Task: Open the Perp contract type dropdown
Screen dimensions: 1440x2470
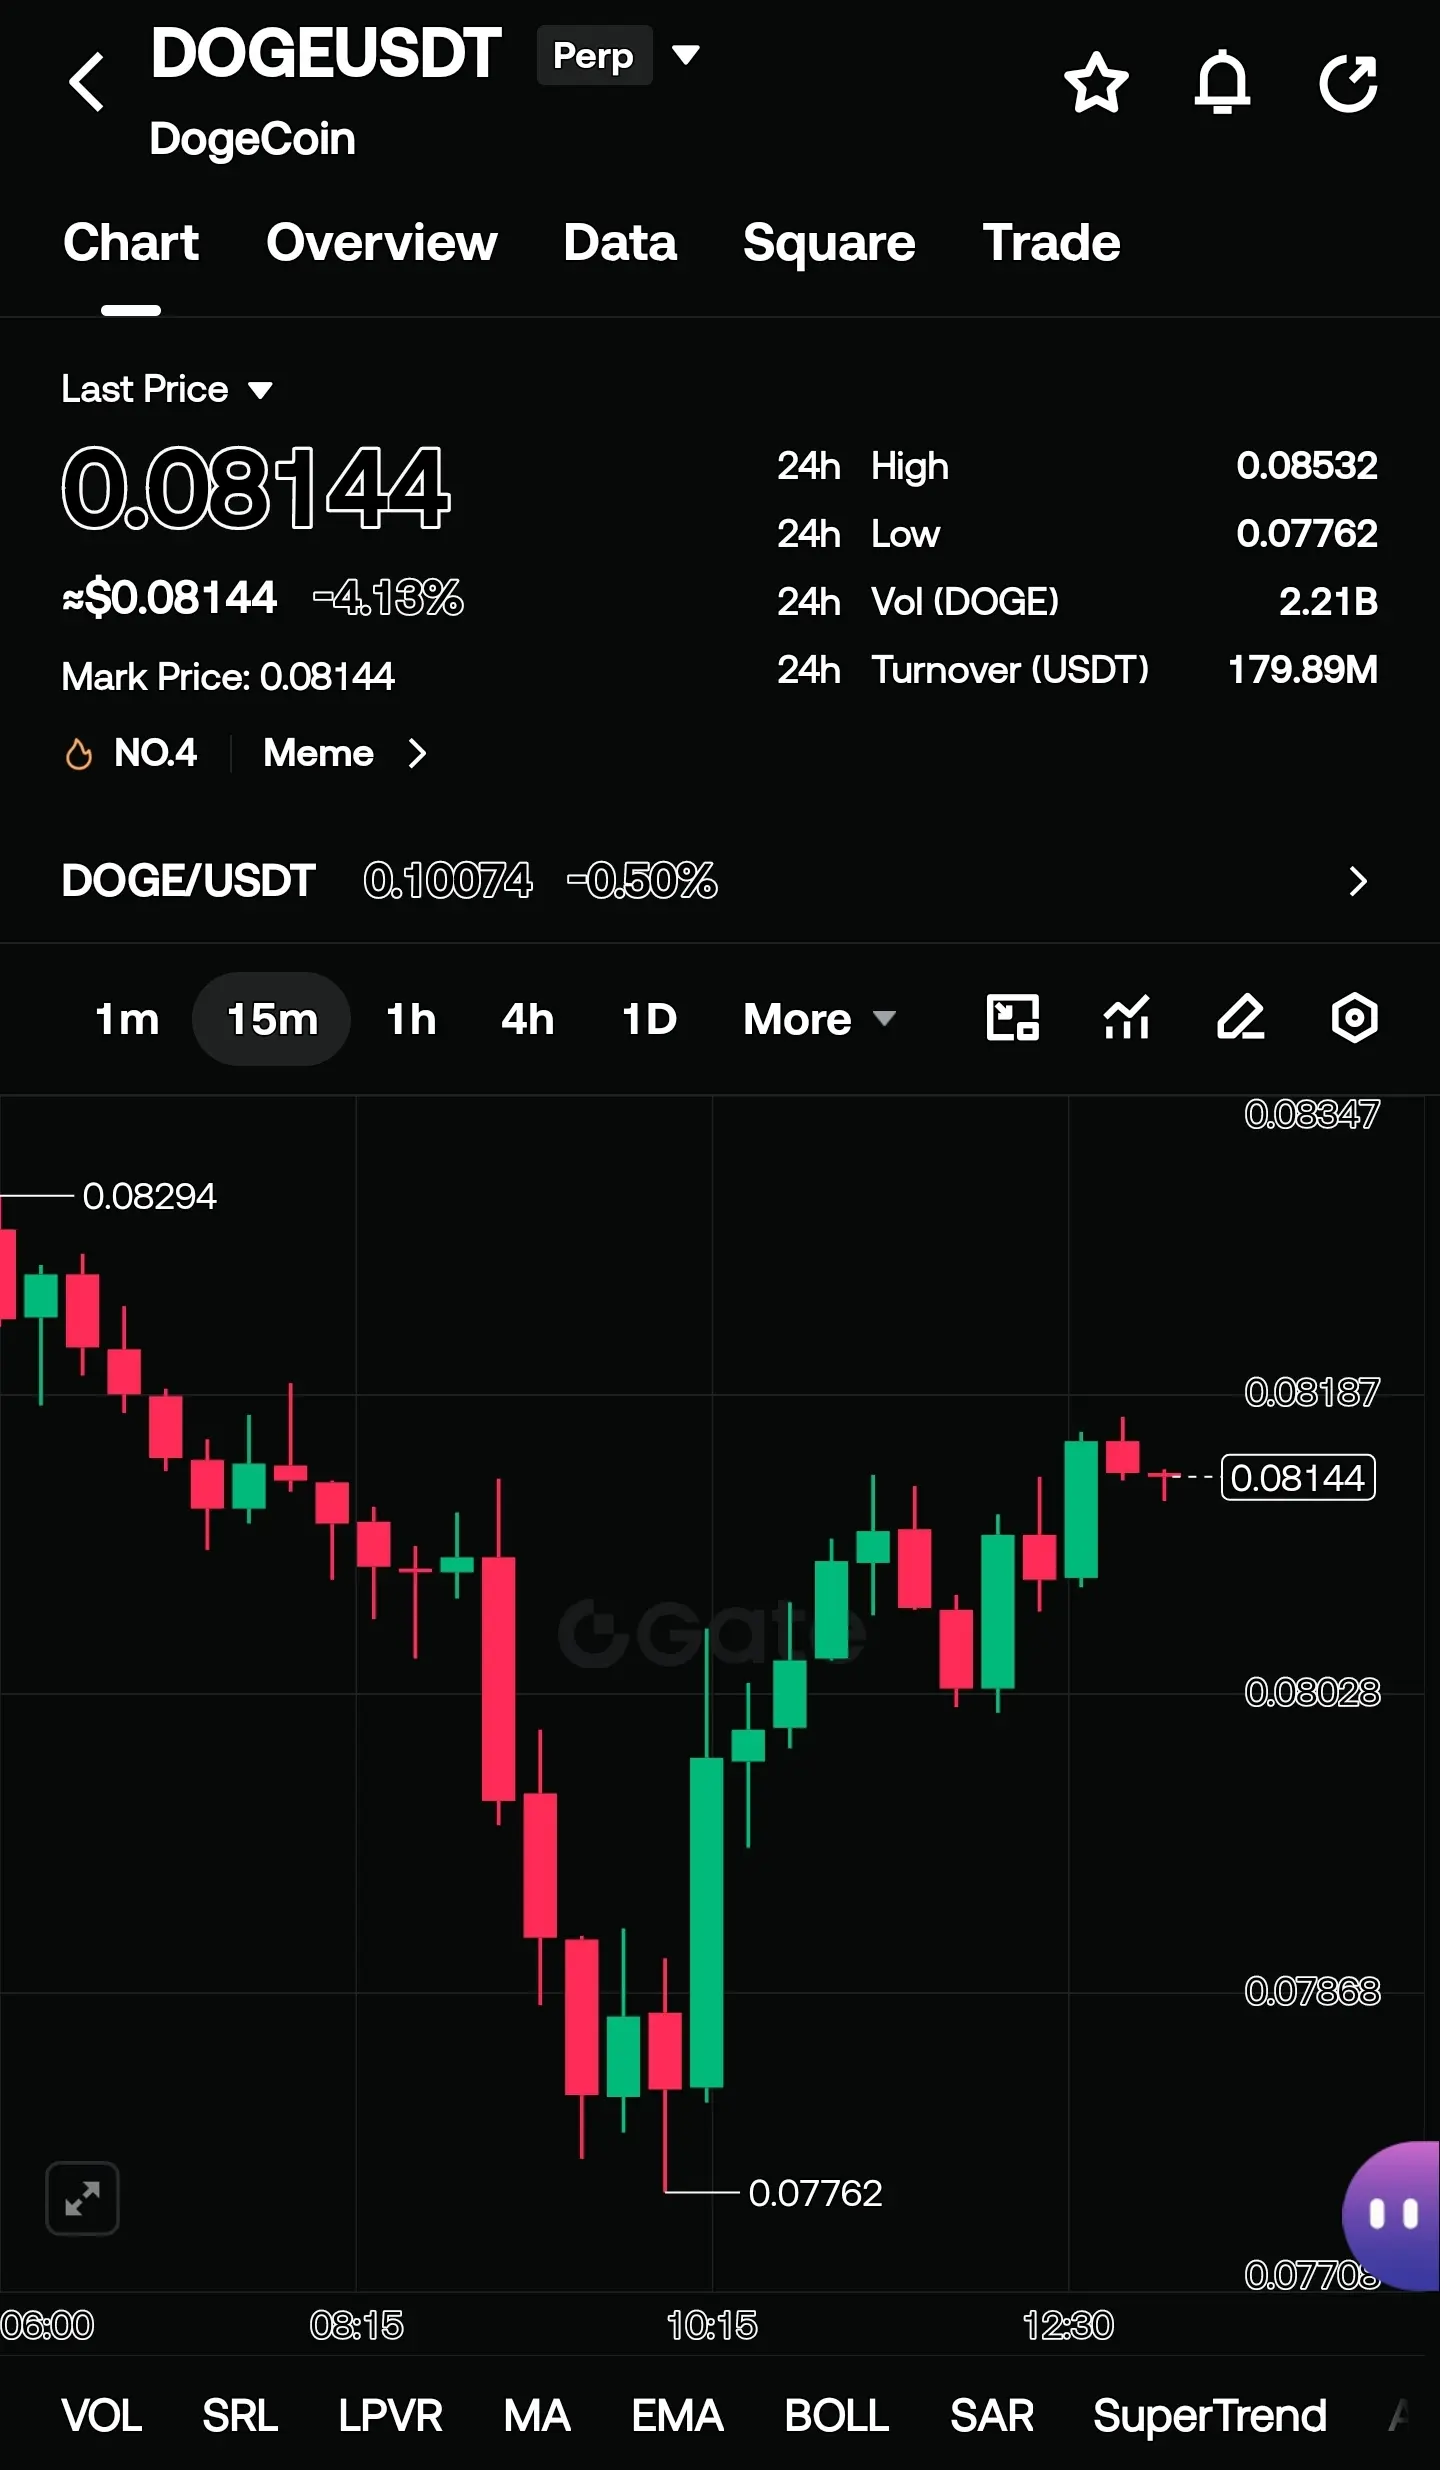Action: pos(619,55)
